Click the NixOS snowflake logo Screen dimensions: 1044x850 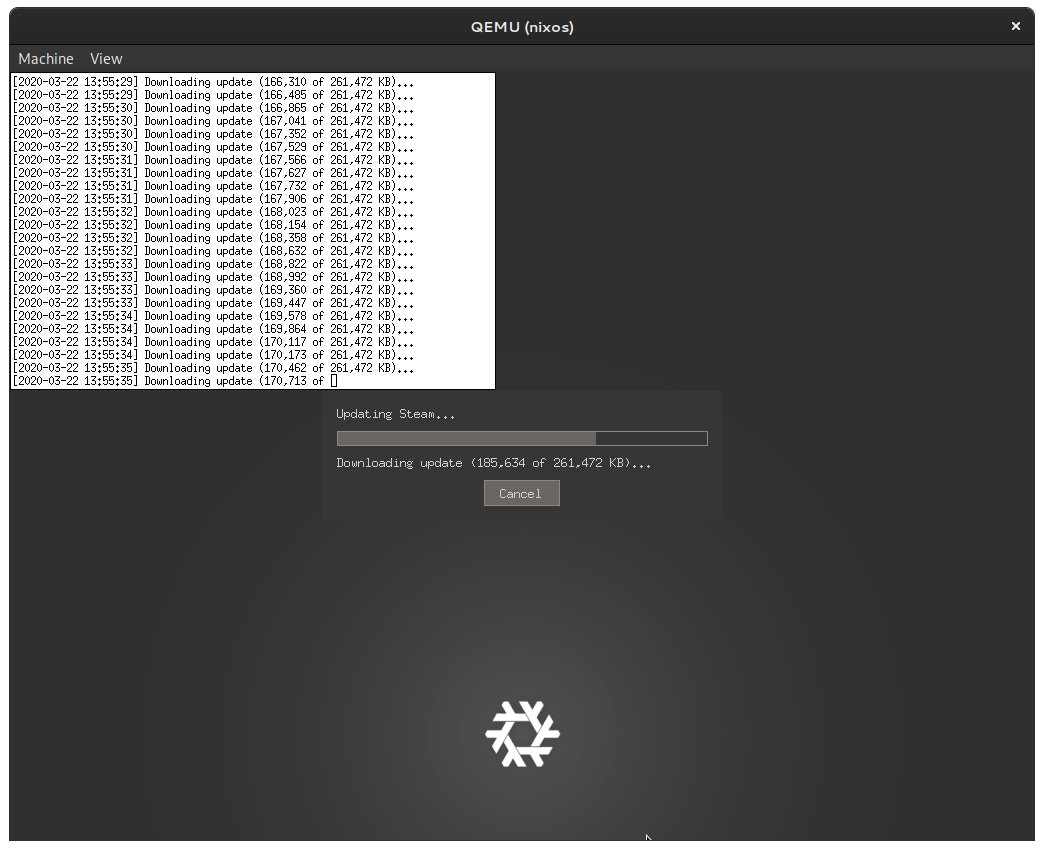(523, 734)
